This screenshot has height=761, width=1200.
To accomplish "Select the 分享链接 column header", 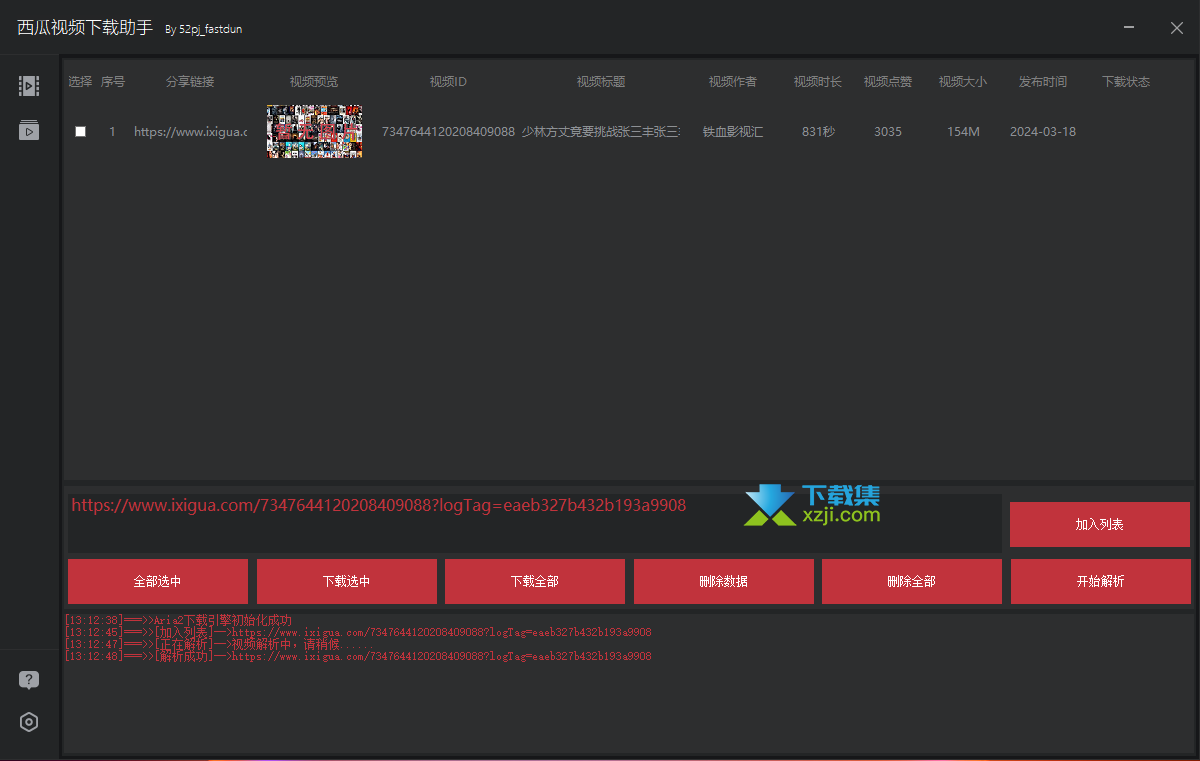I will 190,82.
